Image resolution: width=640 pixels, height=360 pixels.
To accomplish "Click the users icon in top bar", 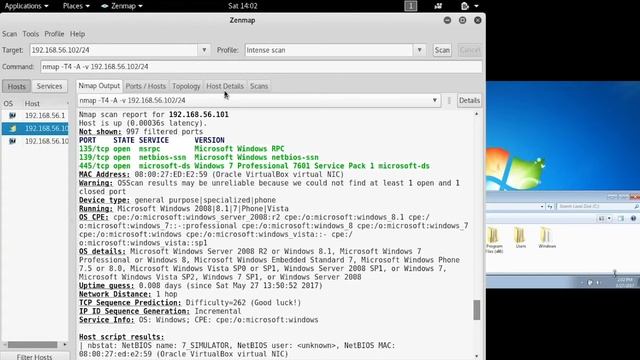I will [438, 6].
